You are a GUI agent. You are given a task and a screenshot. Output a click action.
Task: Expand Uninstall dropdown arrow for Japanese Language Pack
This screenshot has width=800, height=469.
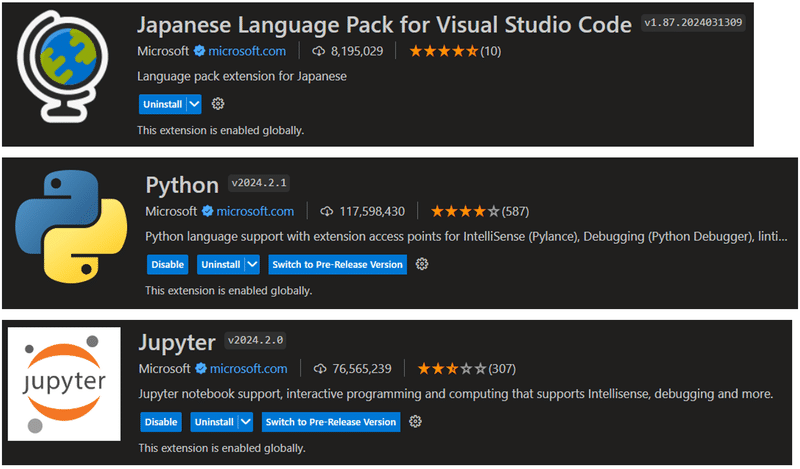[x=194, y=104]
